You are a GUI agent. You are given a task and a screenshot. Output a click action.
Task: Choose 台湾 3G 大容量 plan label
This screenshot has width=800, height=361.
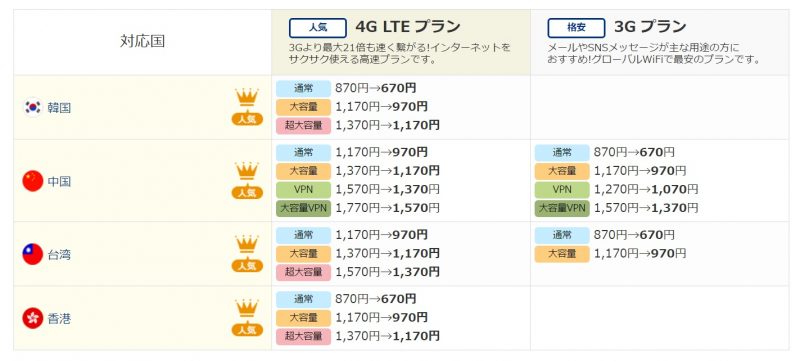pos(562,254)
